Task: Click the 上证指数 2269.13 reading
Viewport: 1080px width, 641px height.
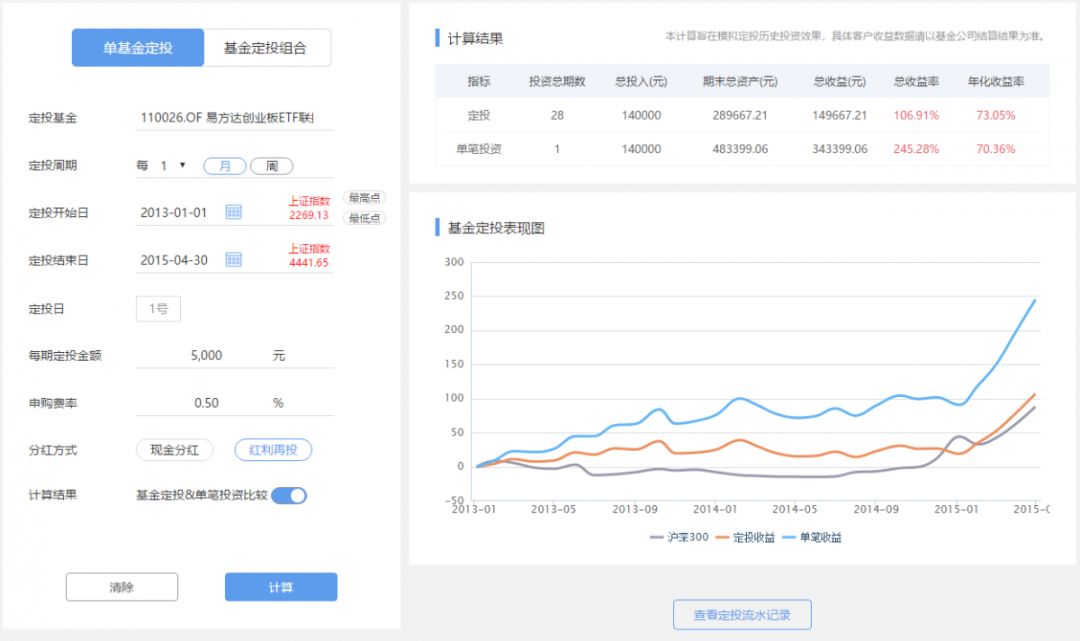Action: pyautogui.click(x=309, y=208)
